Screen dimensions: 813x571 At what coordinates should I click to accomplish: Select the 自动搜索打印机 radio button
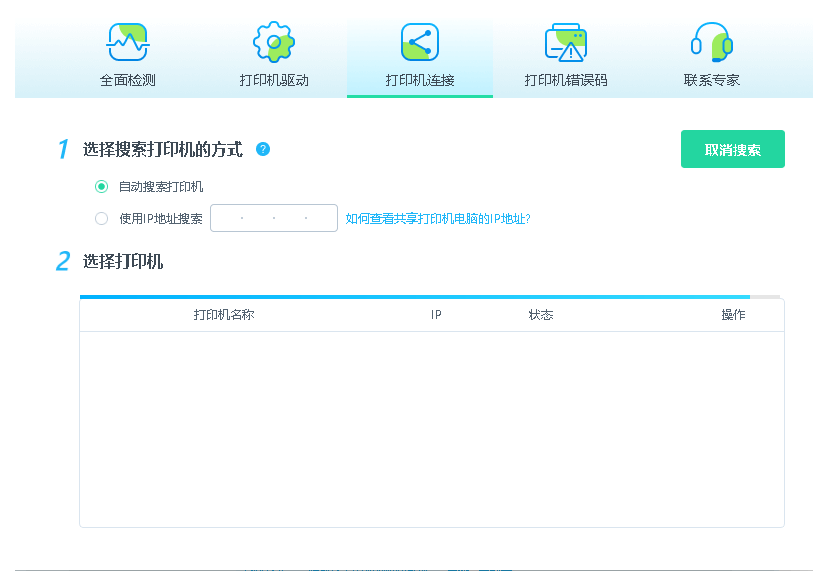tap(101, 186)
